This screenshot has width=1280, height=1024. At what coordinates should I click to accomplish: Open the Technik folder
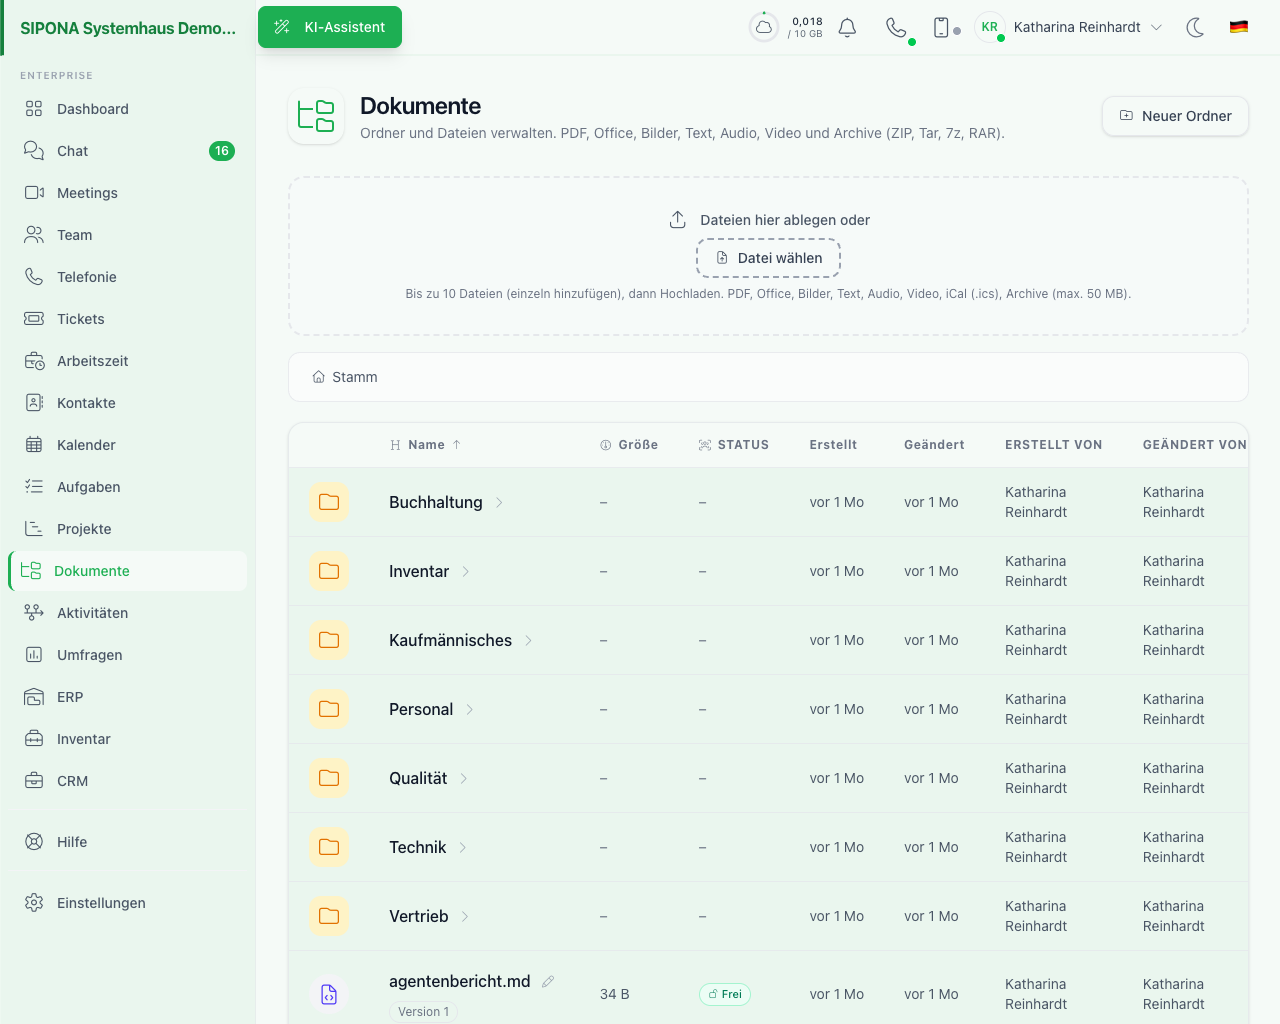tap(417, 847)
